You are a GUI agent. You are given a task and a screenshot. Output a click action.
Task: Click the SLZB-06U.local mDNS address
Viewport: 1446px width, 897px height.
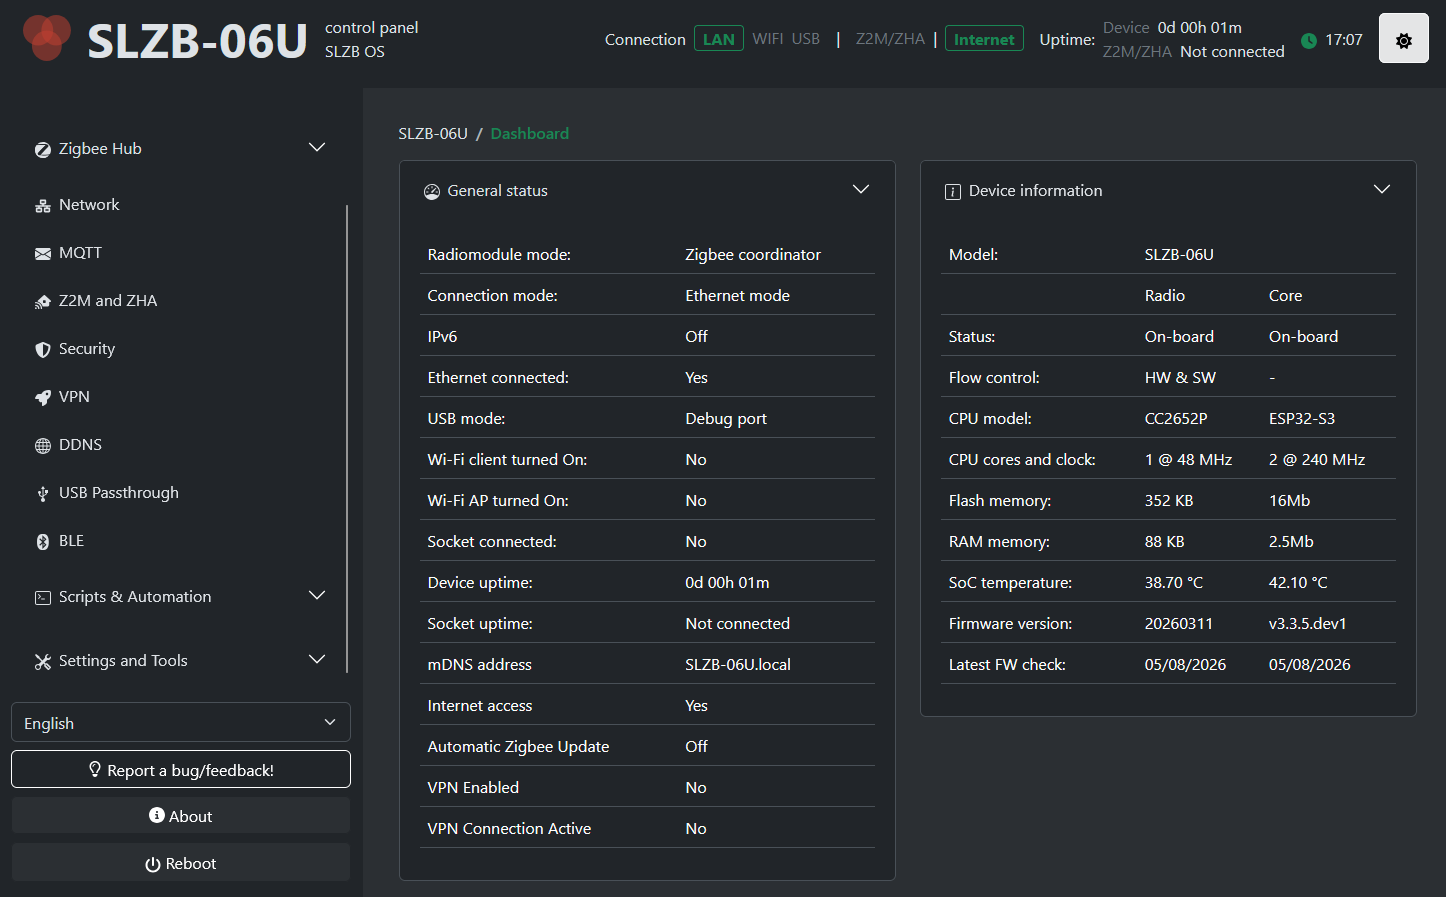click(738, 664)
